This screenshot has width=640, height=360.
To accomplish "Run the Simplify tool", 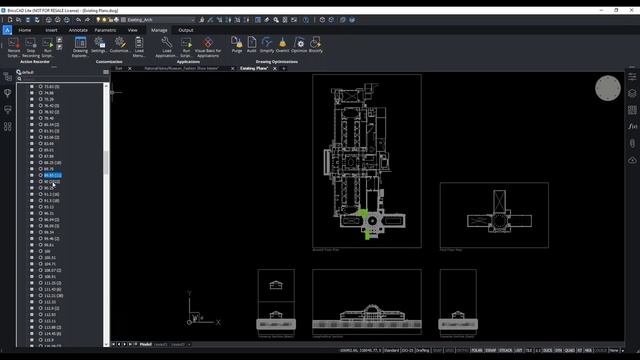I will coord(267,44).
